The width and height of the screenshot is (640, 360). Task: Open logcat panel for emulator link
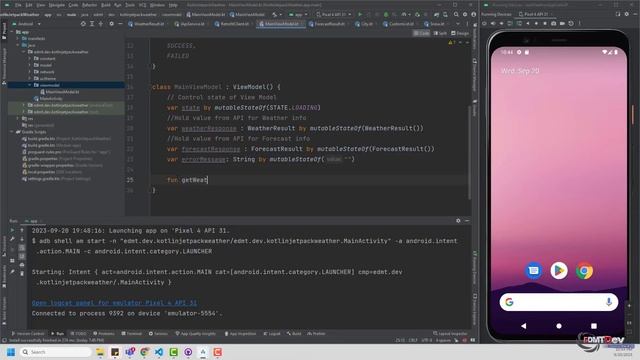coord(114,303)
